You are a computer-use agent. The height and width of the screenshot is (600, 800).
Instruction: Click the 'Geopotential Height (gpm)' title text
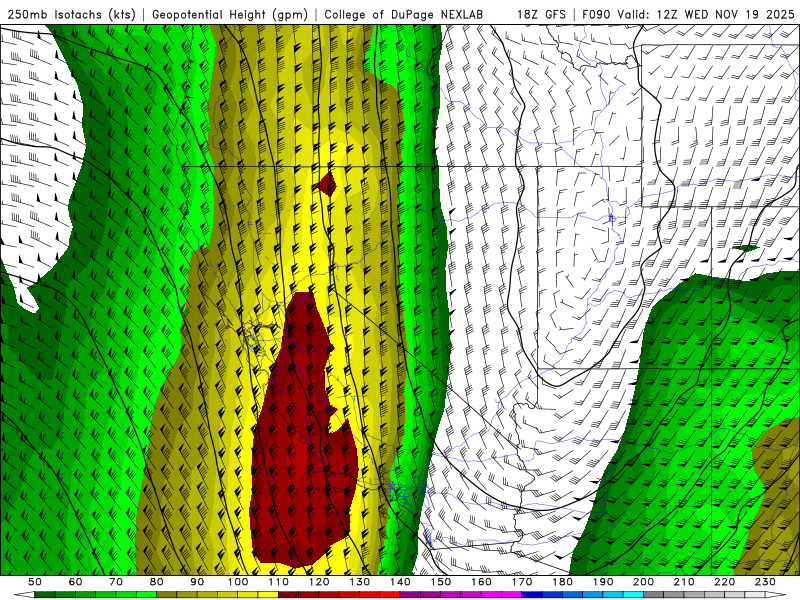tap(230, 15)
